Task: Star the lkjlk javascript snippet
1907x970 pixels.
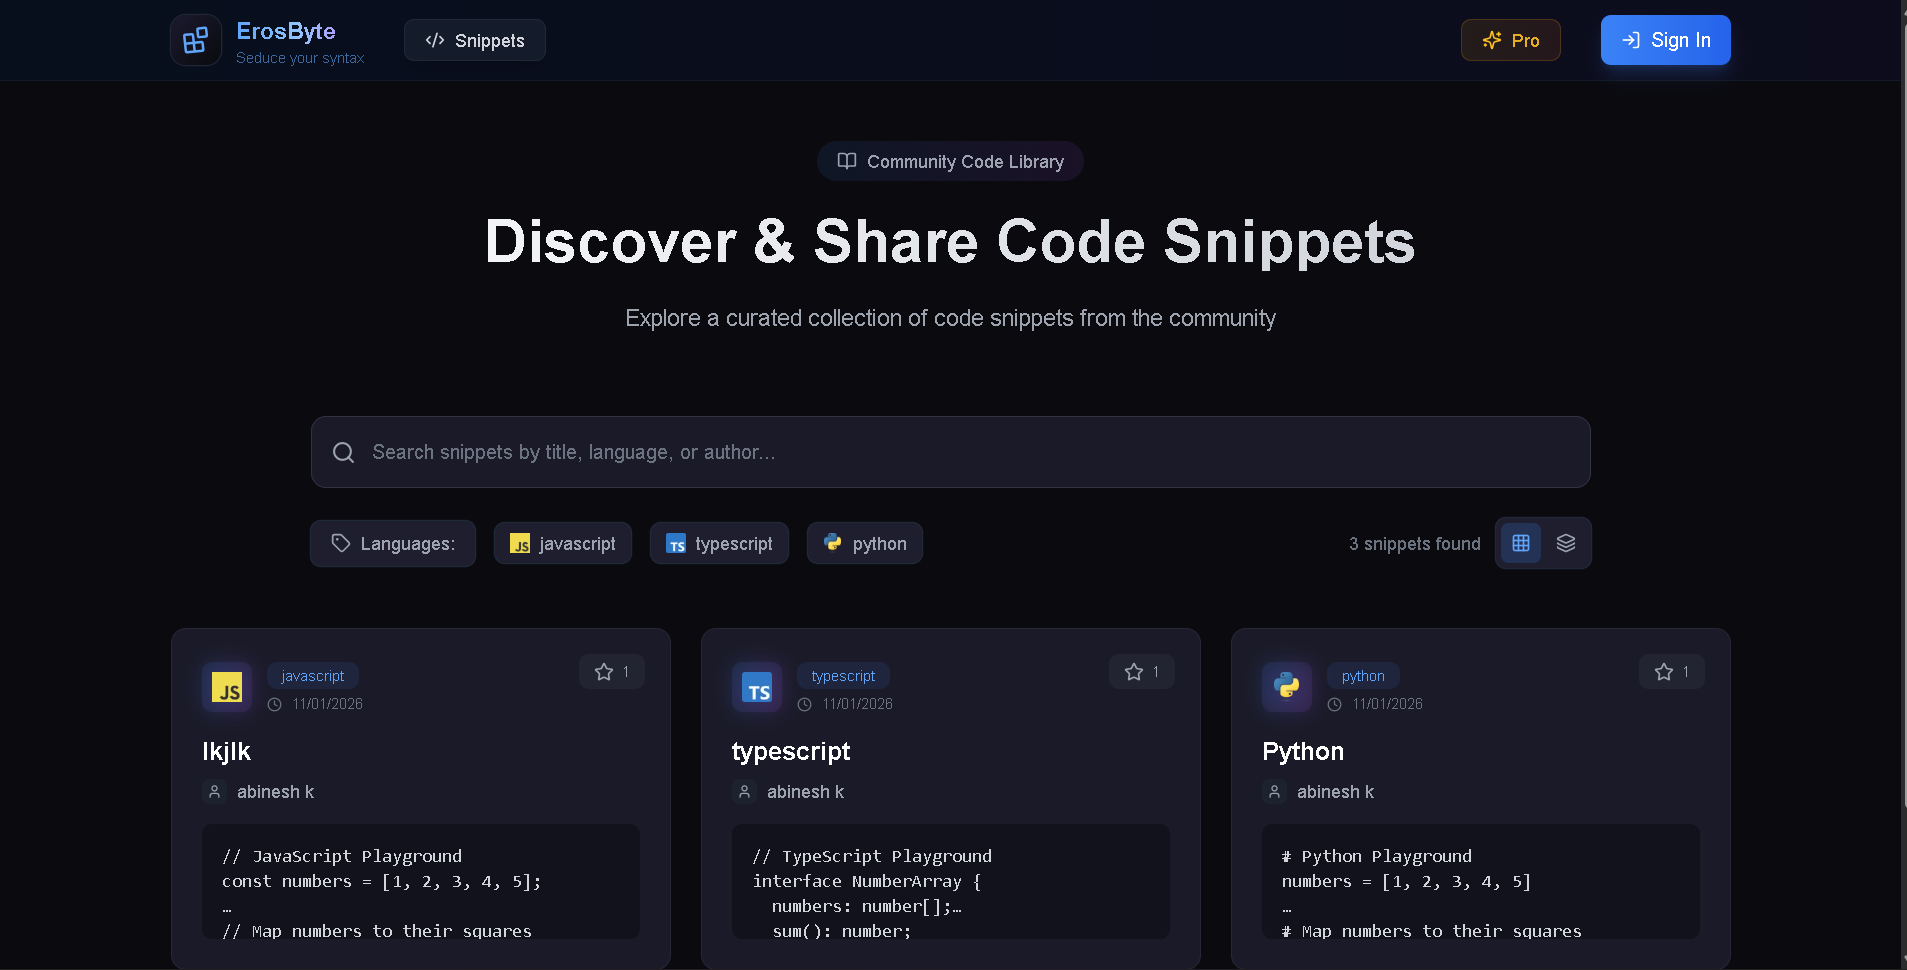Action: 611,672
